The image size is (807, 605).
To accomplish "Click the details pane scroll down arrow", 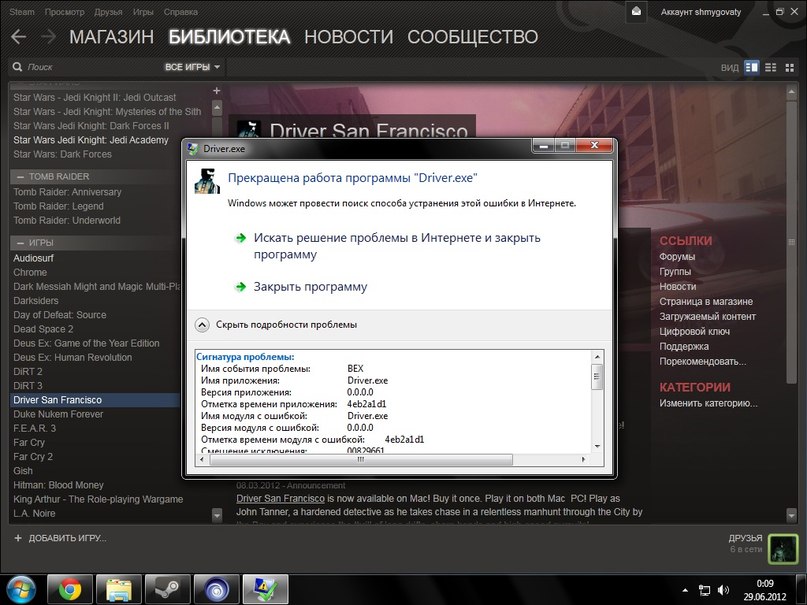I will [792, 514].
